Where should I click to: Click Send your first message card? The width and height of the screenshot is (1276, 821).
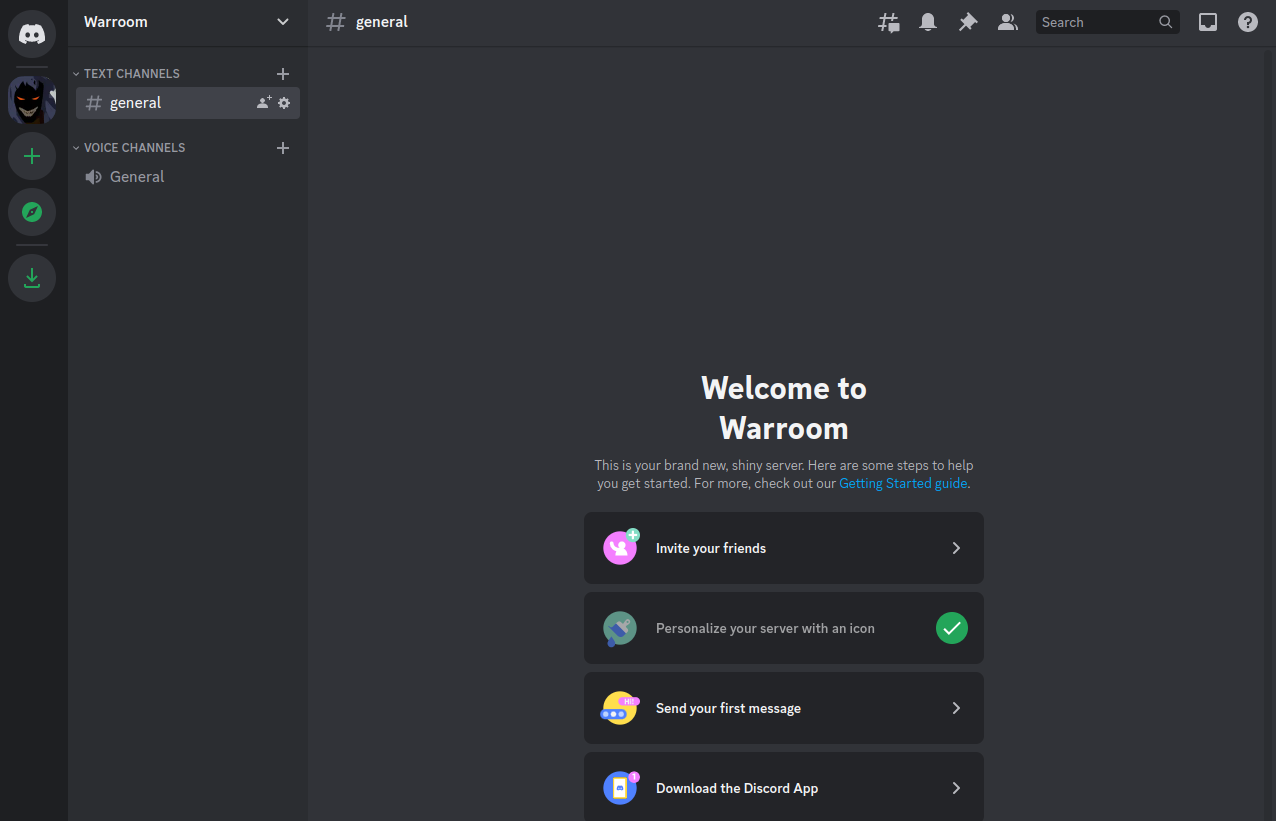tap(784, 708)
